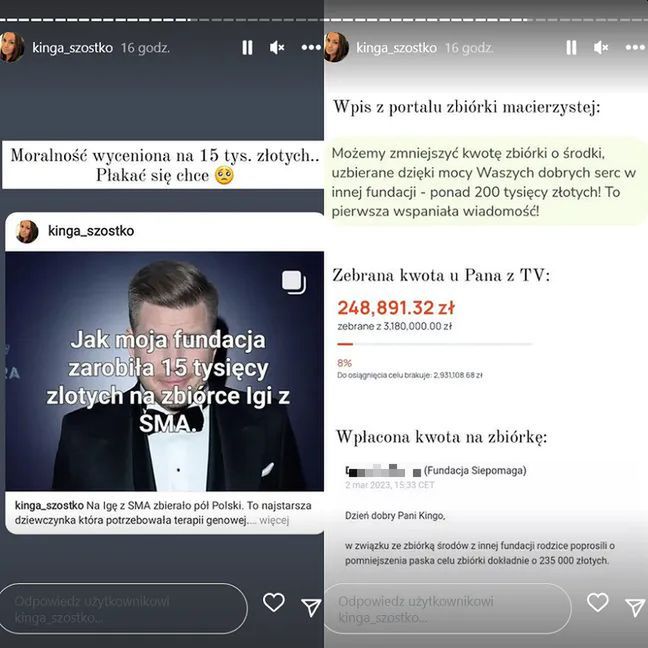Screen dimensions: 648x648
Task: Open the multi-image carousel icon on post
Action: 294,283
